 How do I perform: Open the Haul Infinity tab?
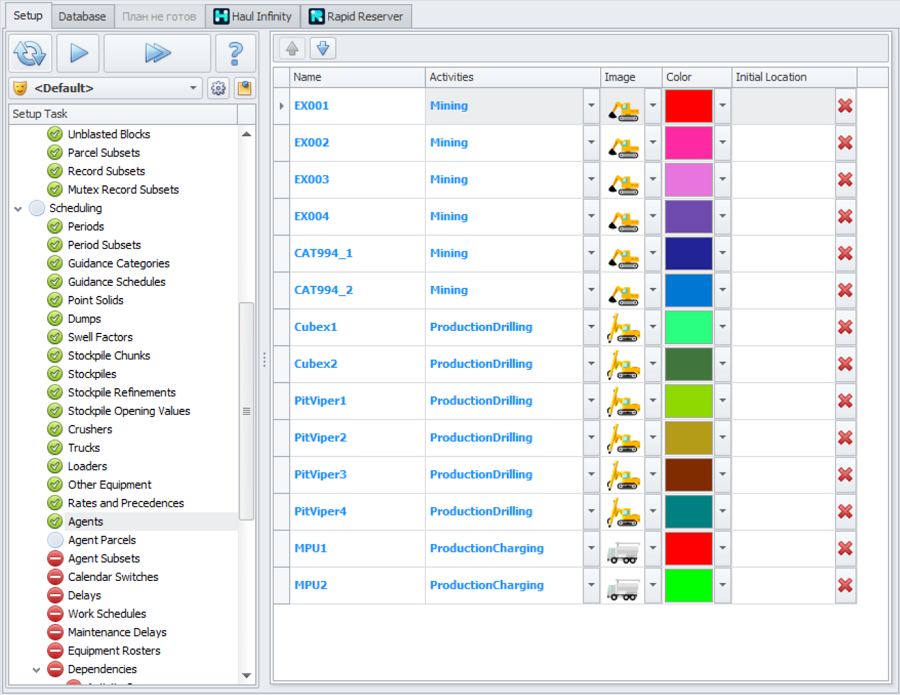pyautogui.click(x=253, y=16)
